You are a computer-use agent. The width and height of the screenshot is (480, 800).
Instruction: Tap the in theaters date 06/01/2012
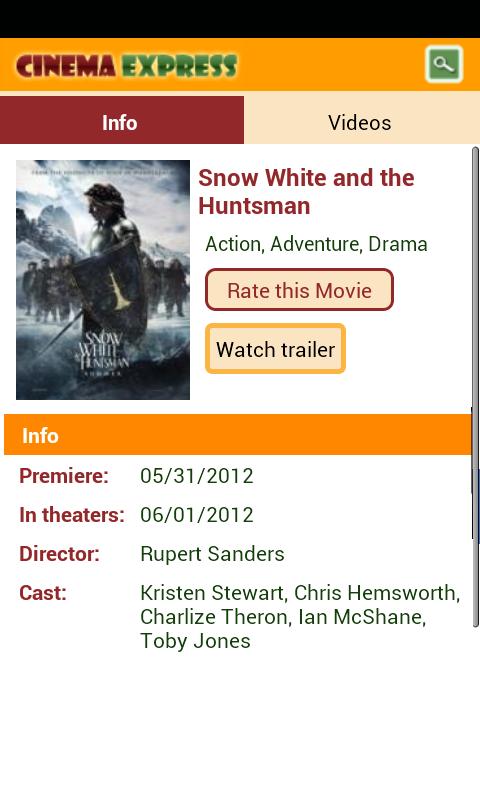[x=197, y=515]
